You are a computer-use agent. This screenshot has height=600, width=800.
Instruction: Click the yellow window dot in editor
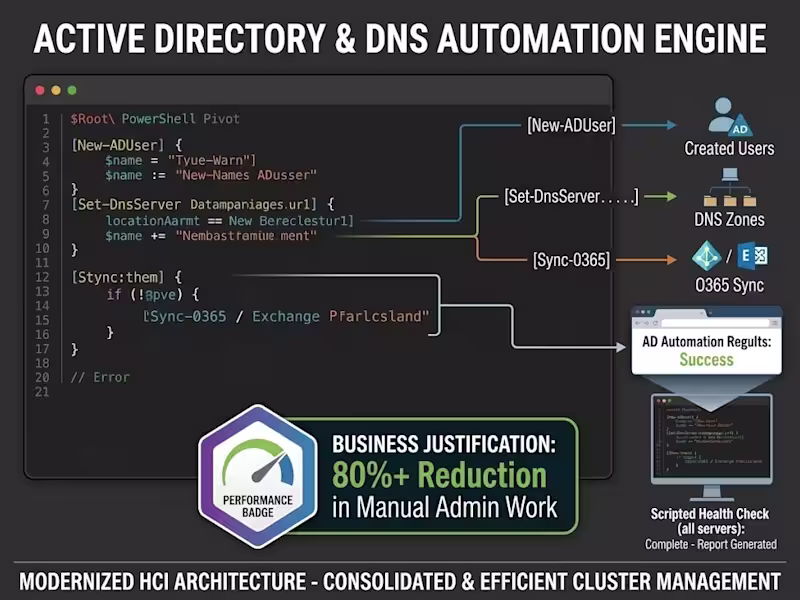click(56, 90)
